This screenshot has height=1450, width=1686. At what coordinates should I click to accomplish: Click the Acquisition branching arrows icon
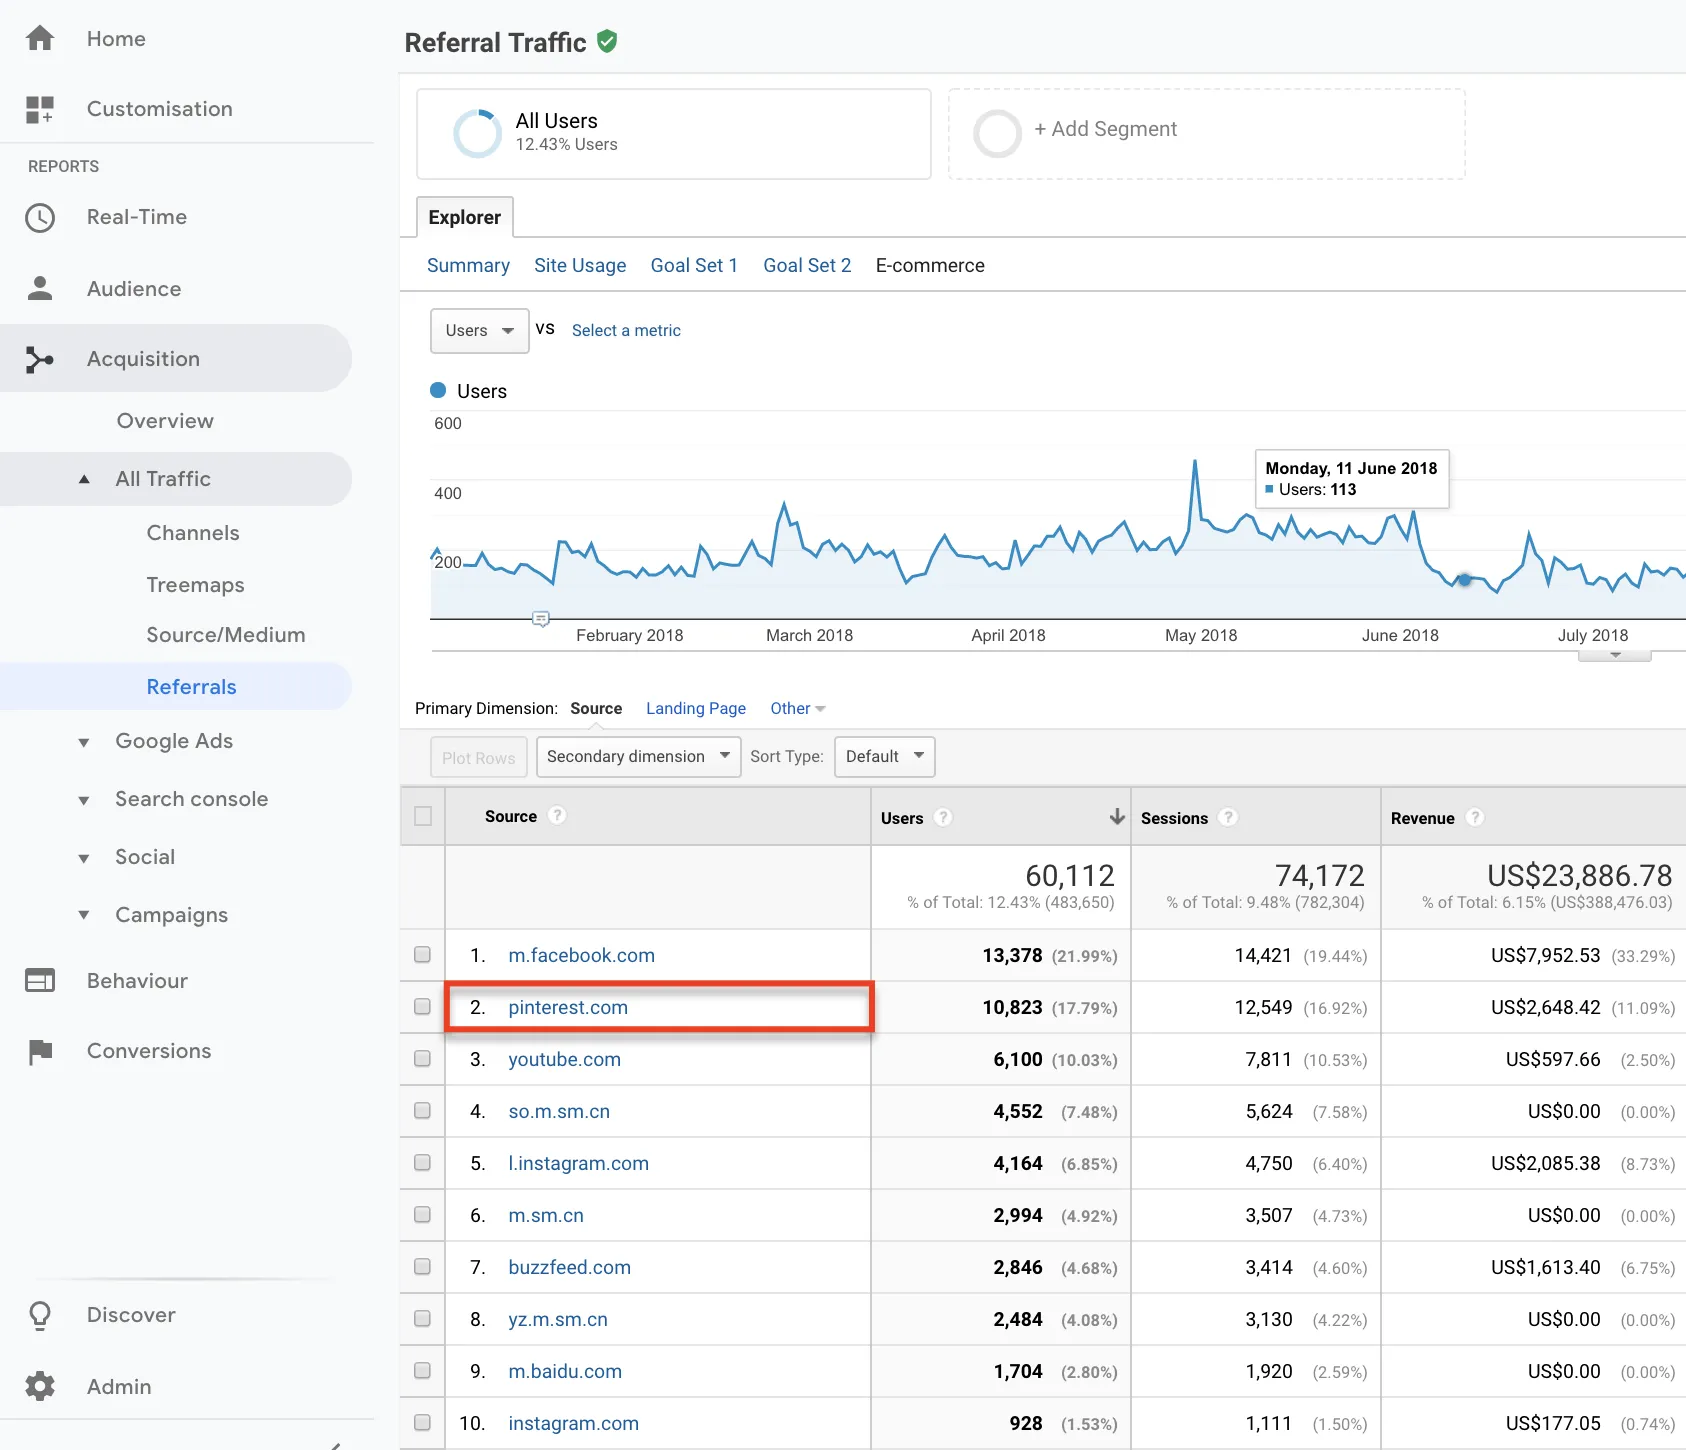pos(40,359)
